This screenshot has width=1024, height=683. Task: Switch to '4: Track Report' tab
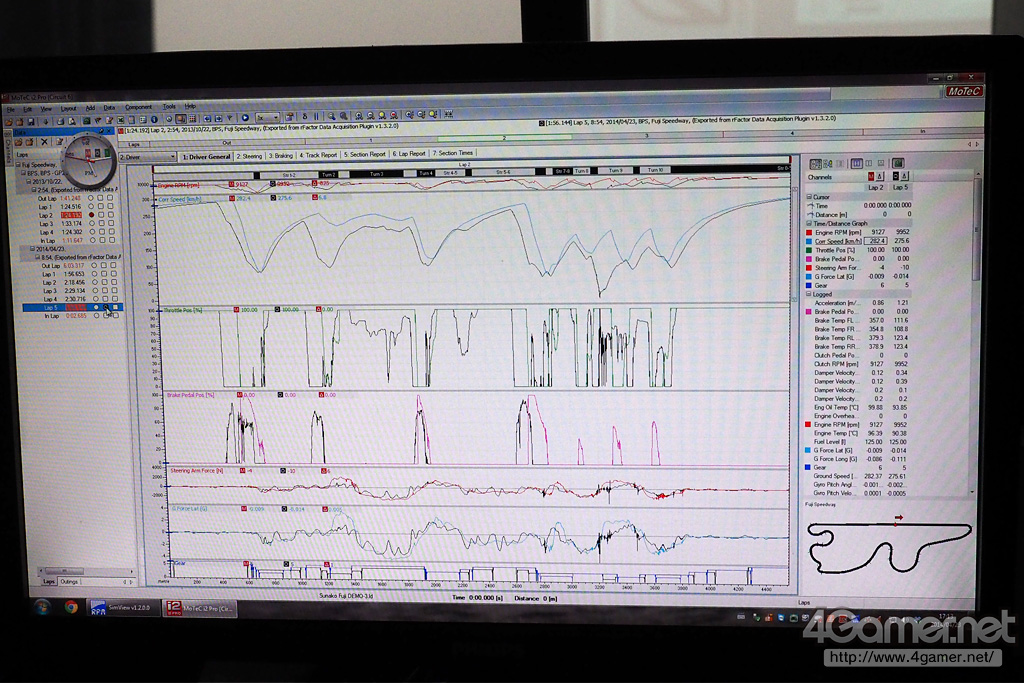tap(318, 155)
